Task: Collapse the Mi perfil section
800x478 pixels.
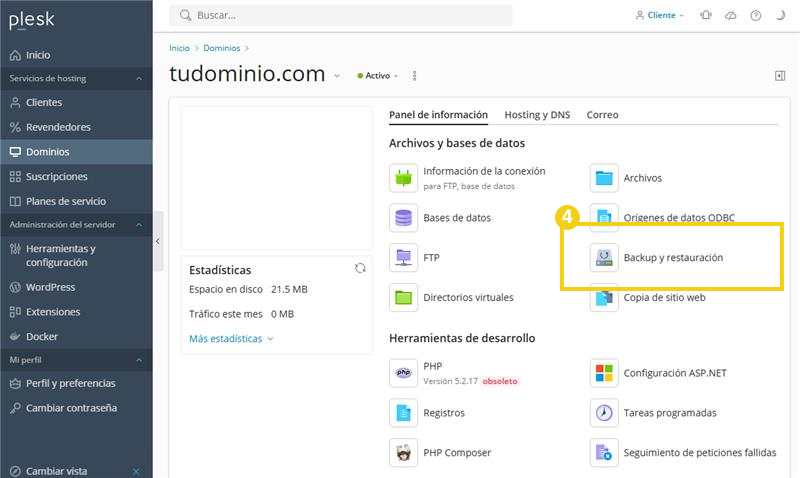Action: point(139,360)
